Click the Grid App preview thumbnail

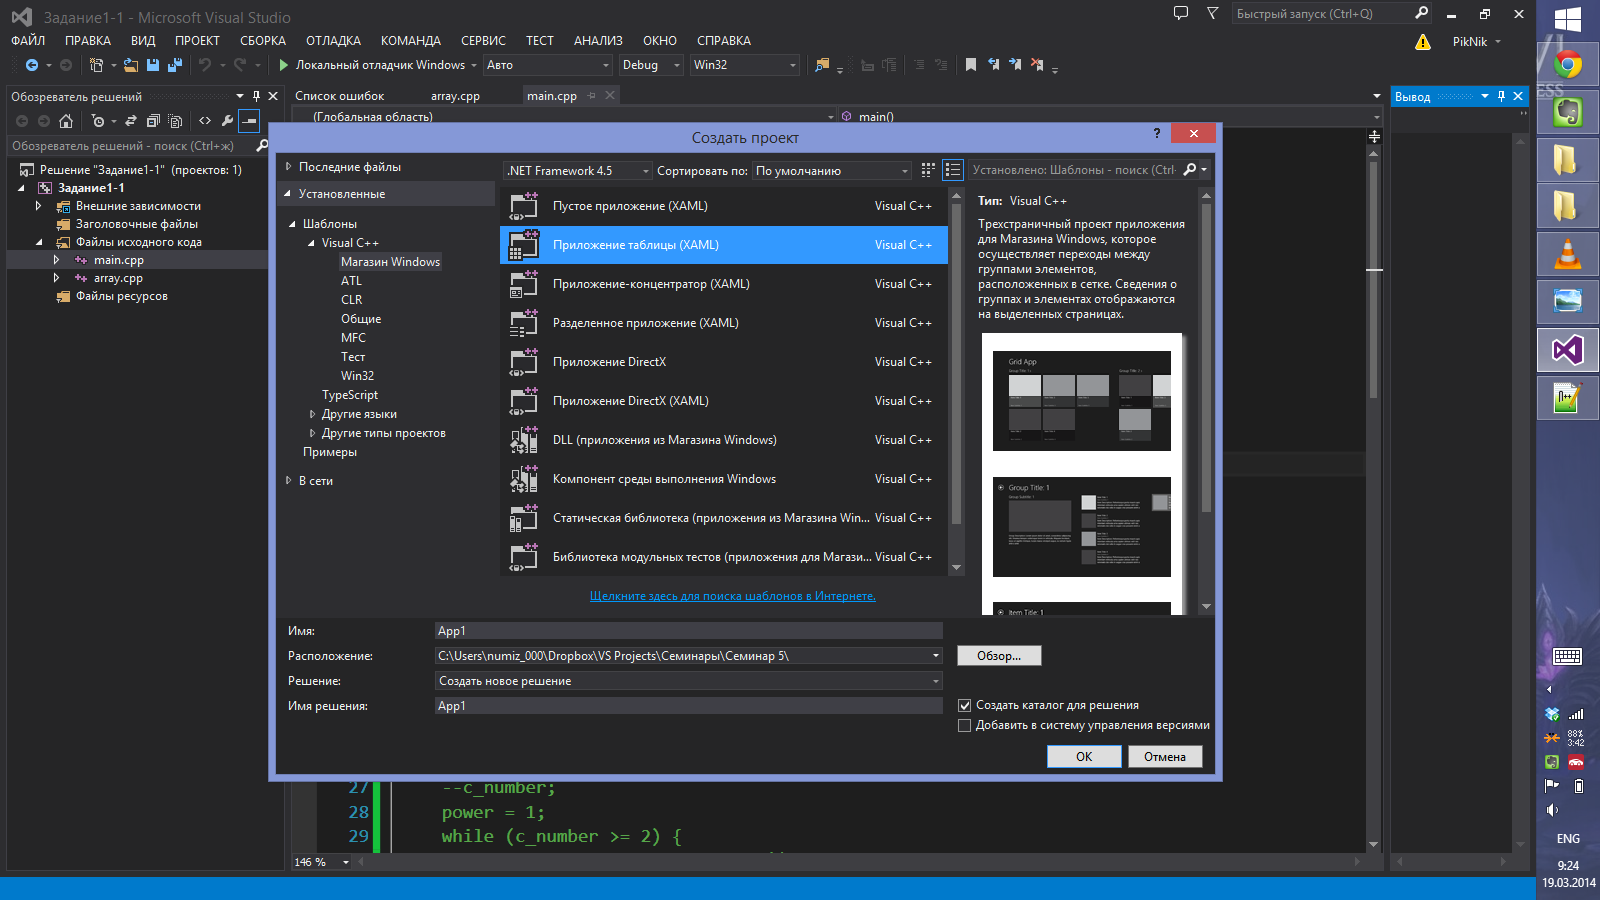(x=1082, y=400)
